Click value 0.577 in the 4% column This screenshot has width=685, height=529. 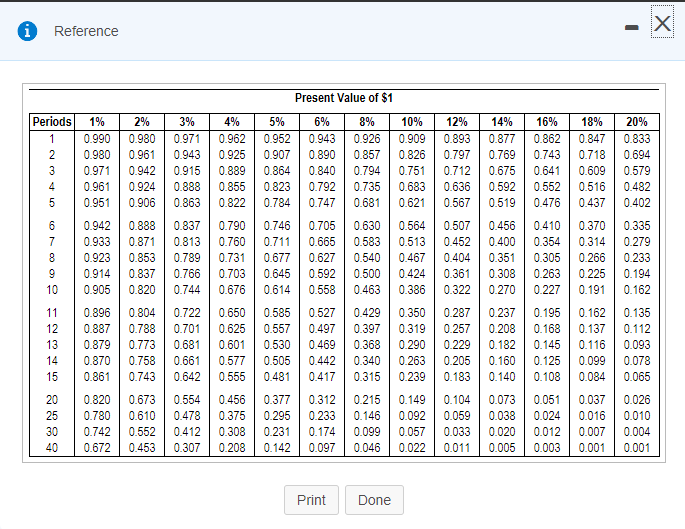coord(232,360)
